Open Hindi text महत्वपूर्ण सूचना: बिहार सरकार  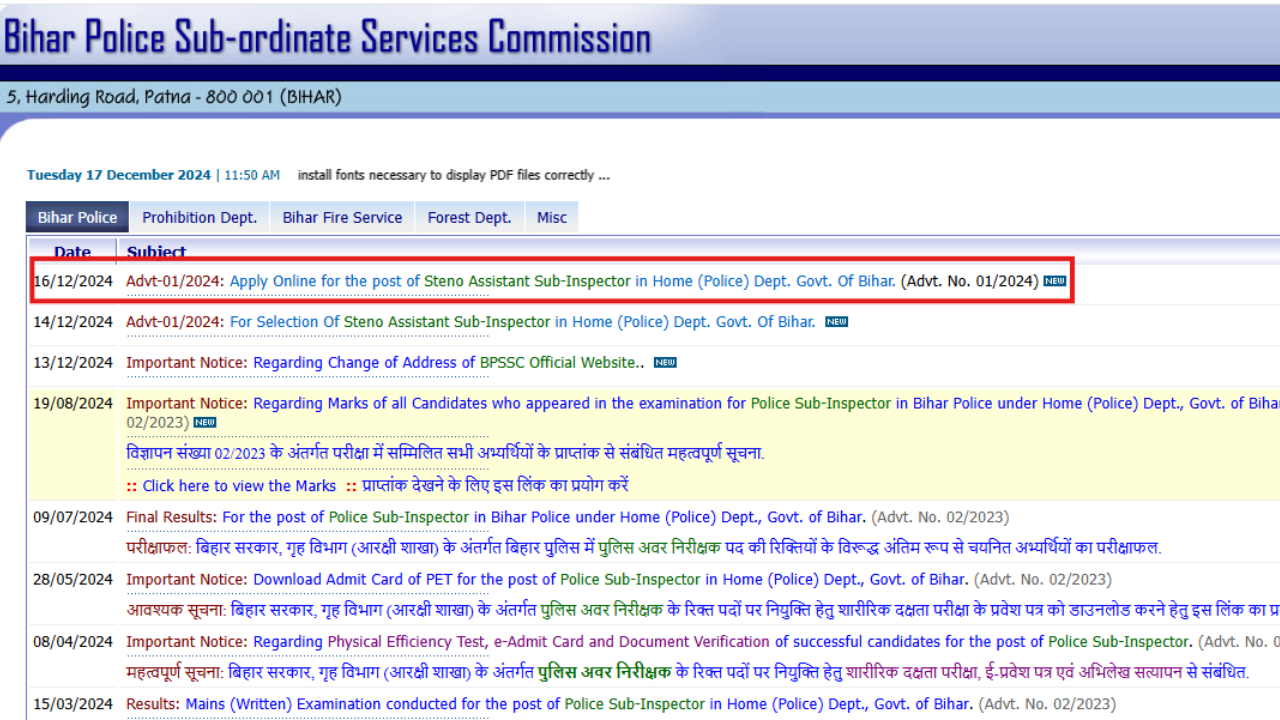click(687, 672)
